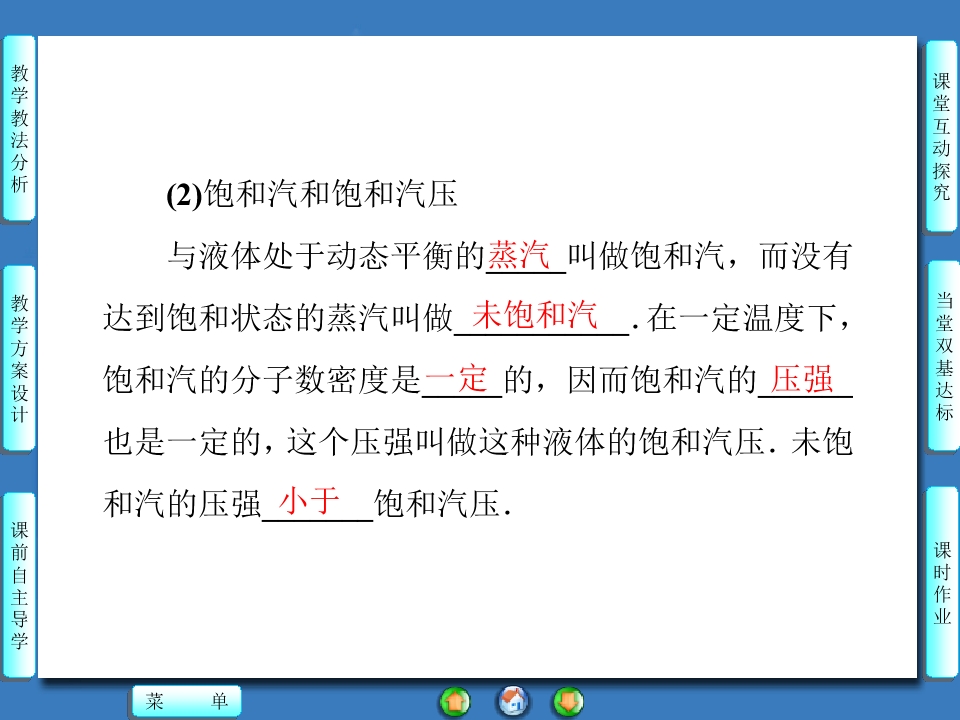This screenshot has width=960, height=720.
Task: Select the 课前自主导学 tab
Action: (x=19, y=585)
